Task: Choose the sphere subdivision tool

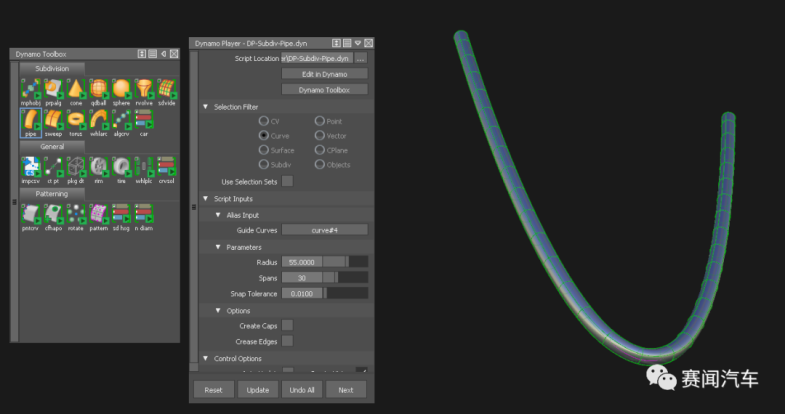Action: point(122,89)
